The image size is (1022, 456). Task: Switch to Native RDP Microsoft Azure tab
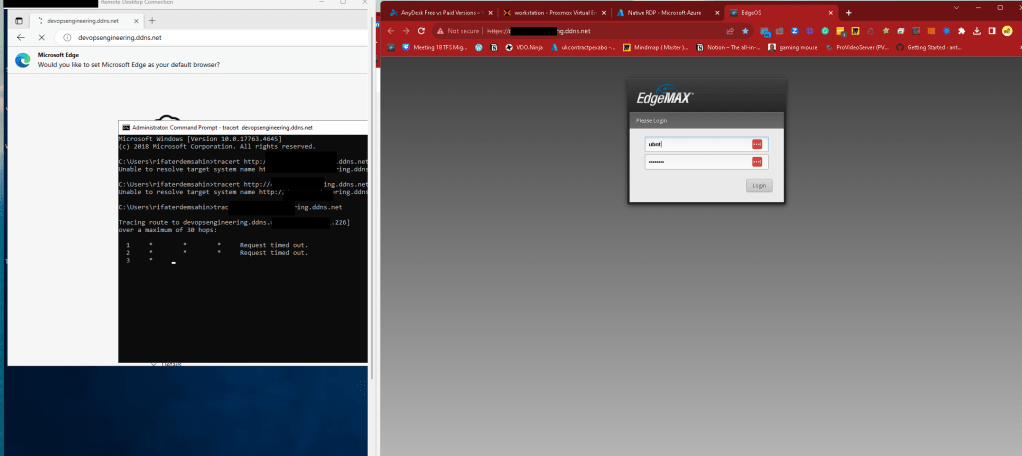pos(666,12)
